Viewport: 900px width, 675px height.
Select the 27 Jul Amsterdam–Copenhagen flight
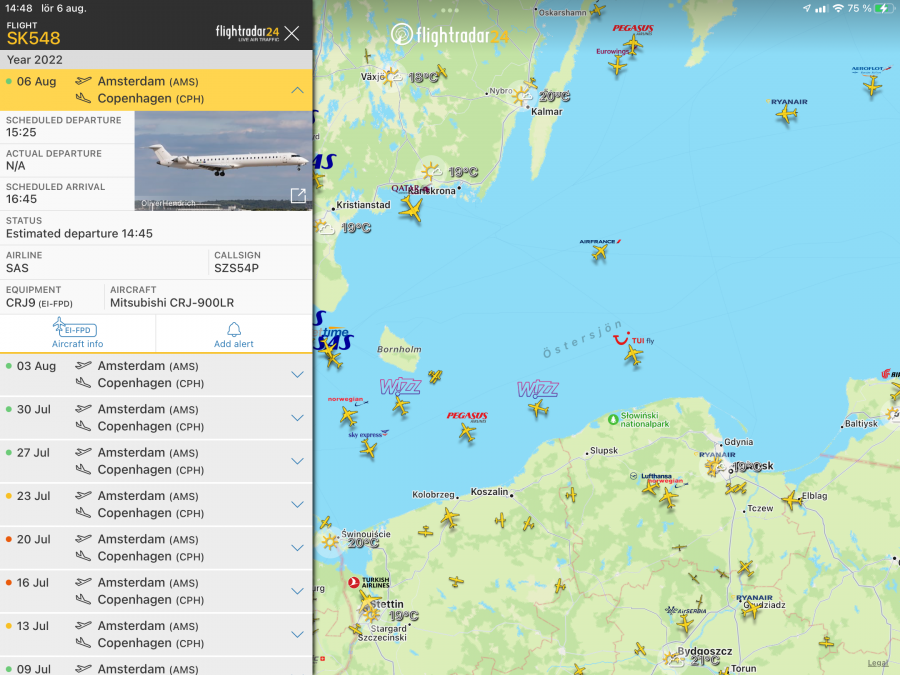[150, 461]
